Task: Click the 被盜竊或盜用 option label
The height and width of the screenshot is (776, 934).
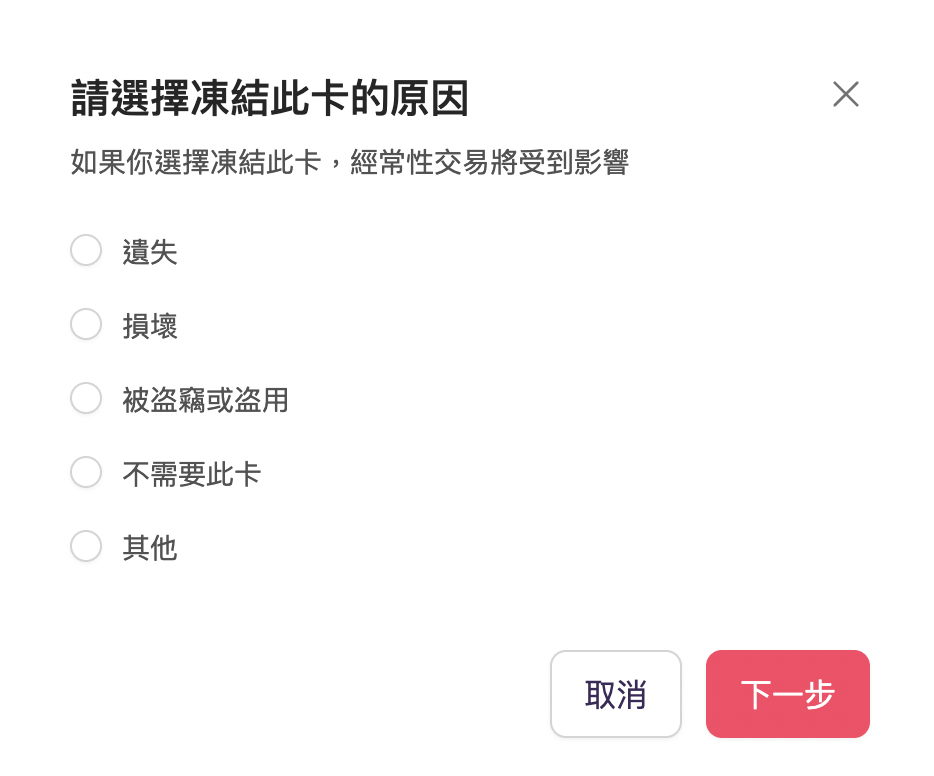Action: (x=205, y=400)
